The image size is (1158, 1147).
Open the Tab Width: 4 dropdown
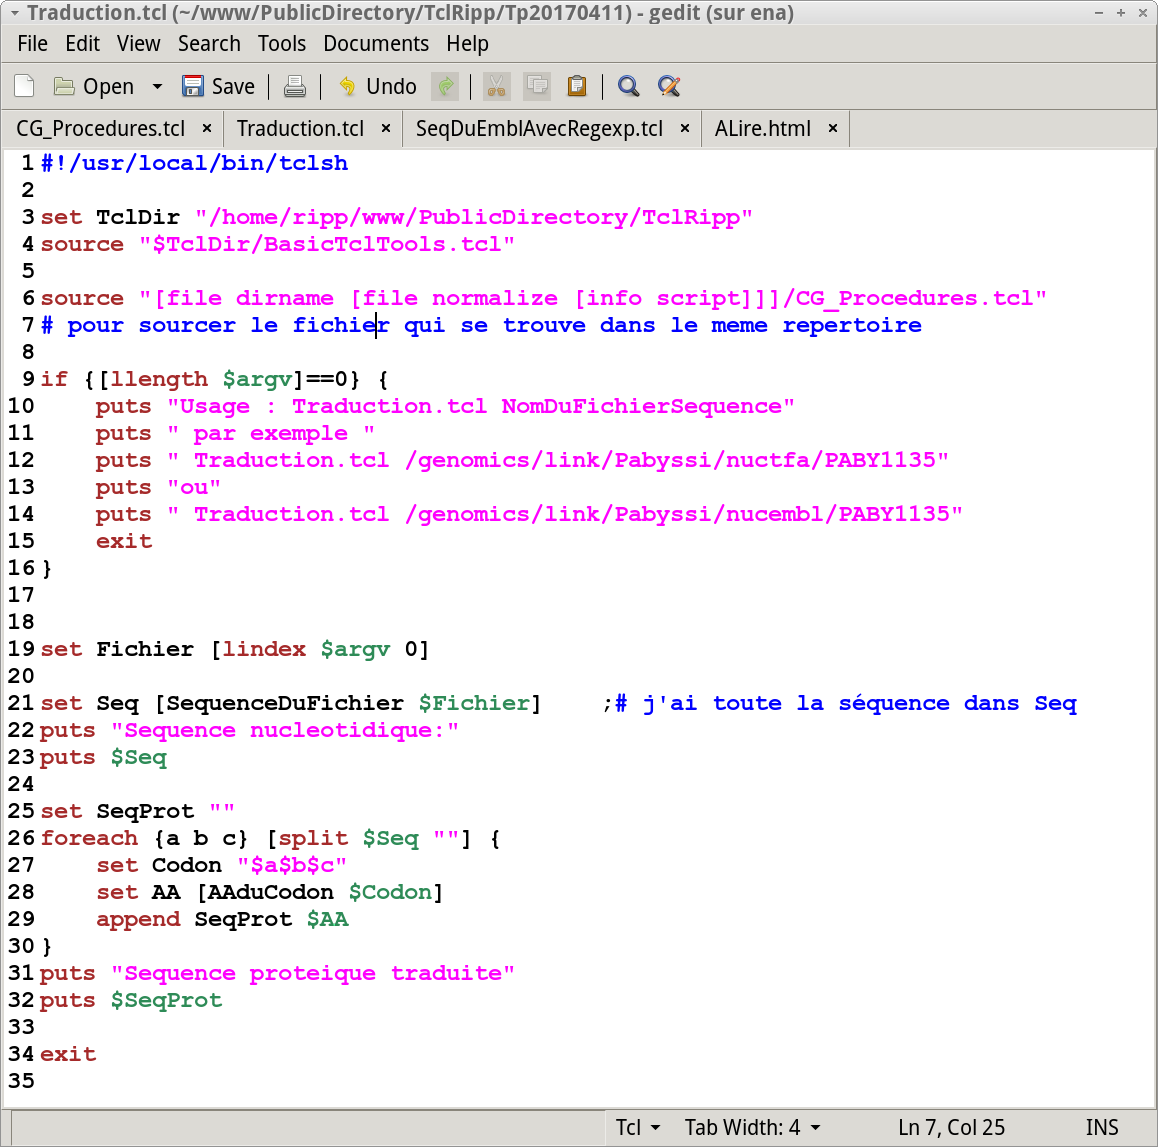[x=753, y=1127]
